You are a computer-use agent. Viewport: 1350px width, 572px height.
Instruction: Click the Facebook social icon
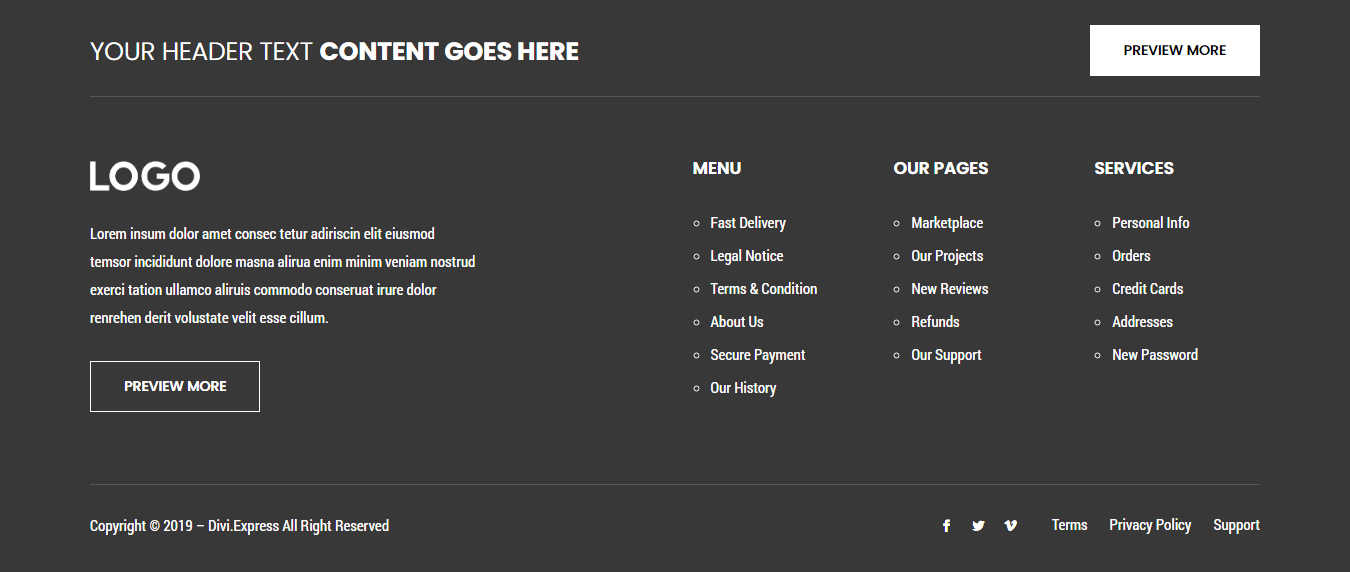[946, 526]
